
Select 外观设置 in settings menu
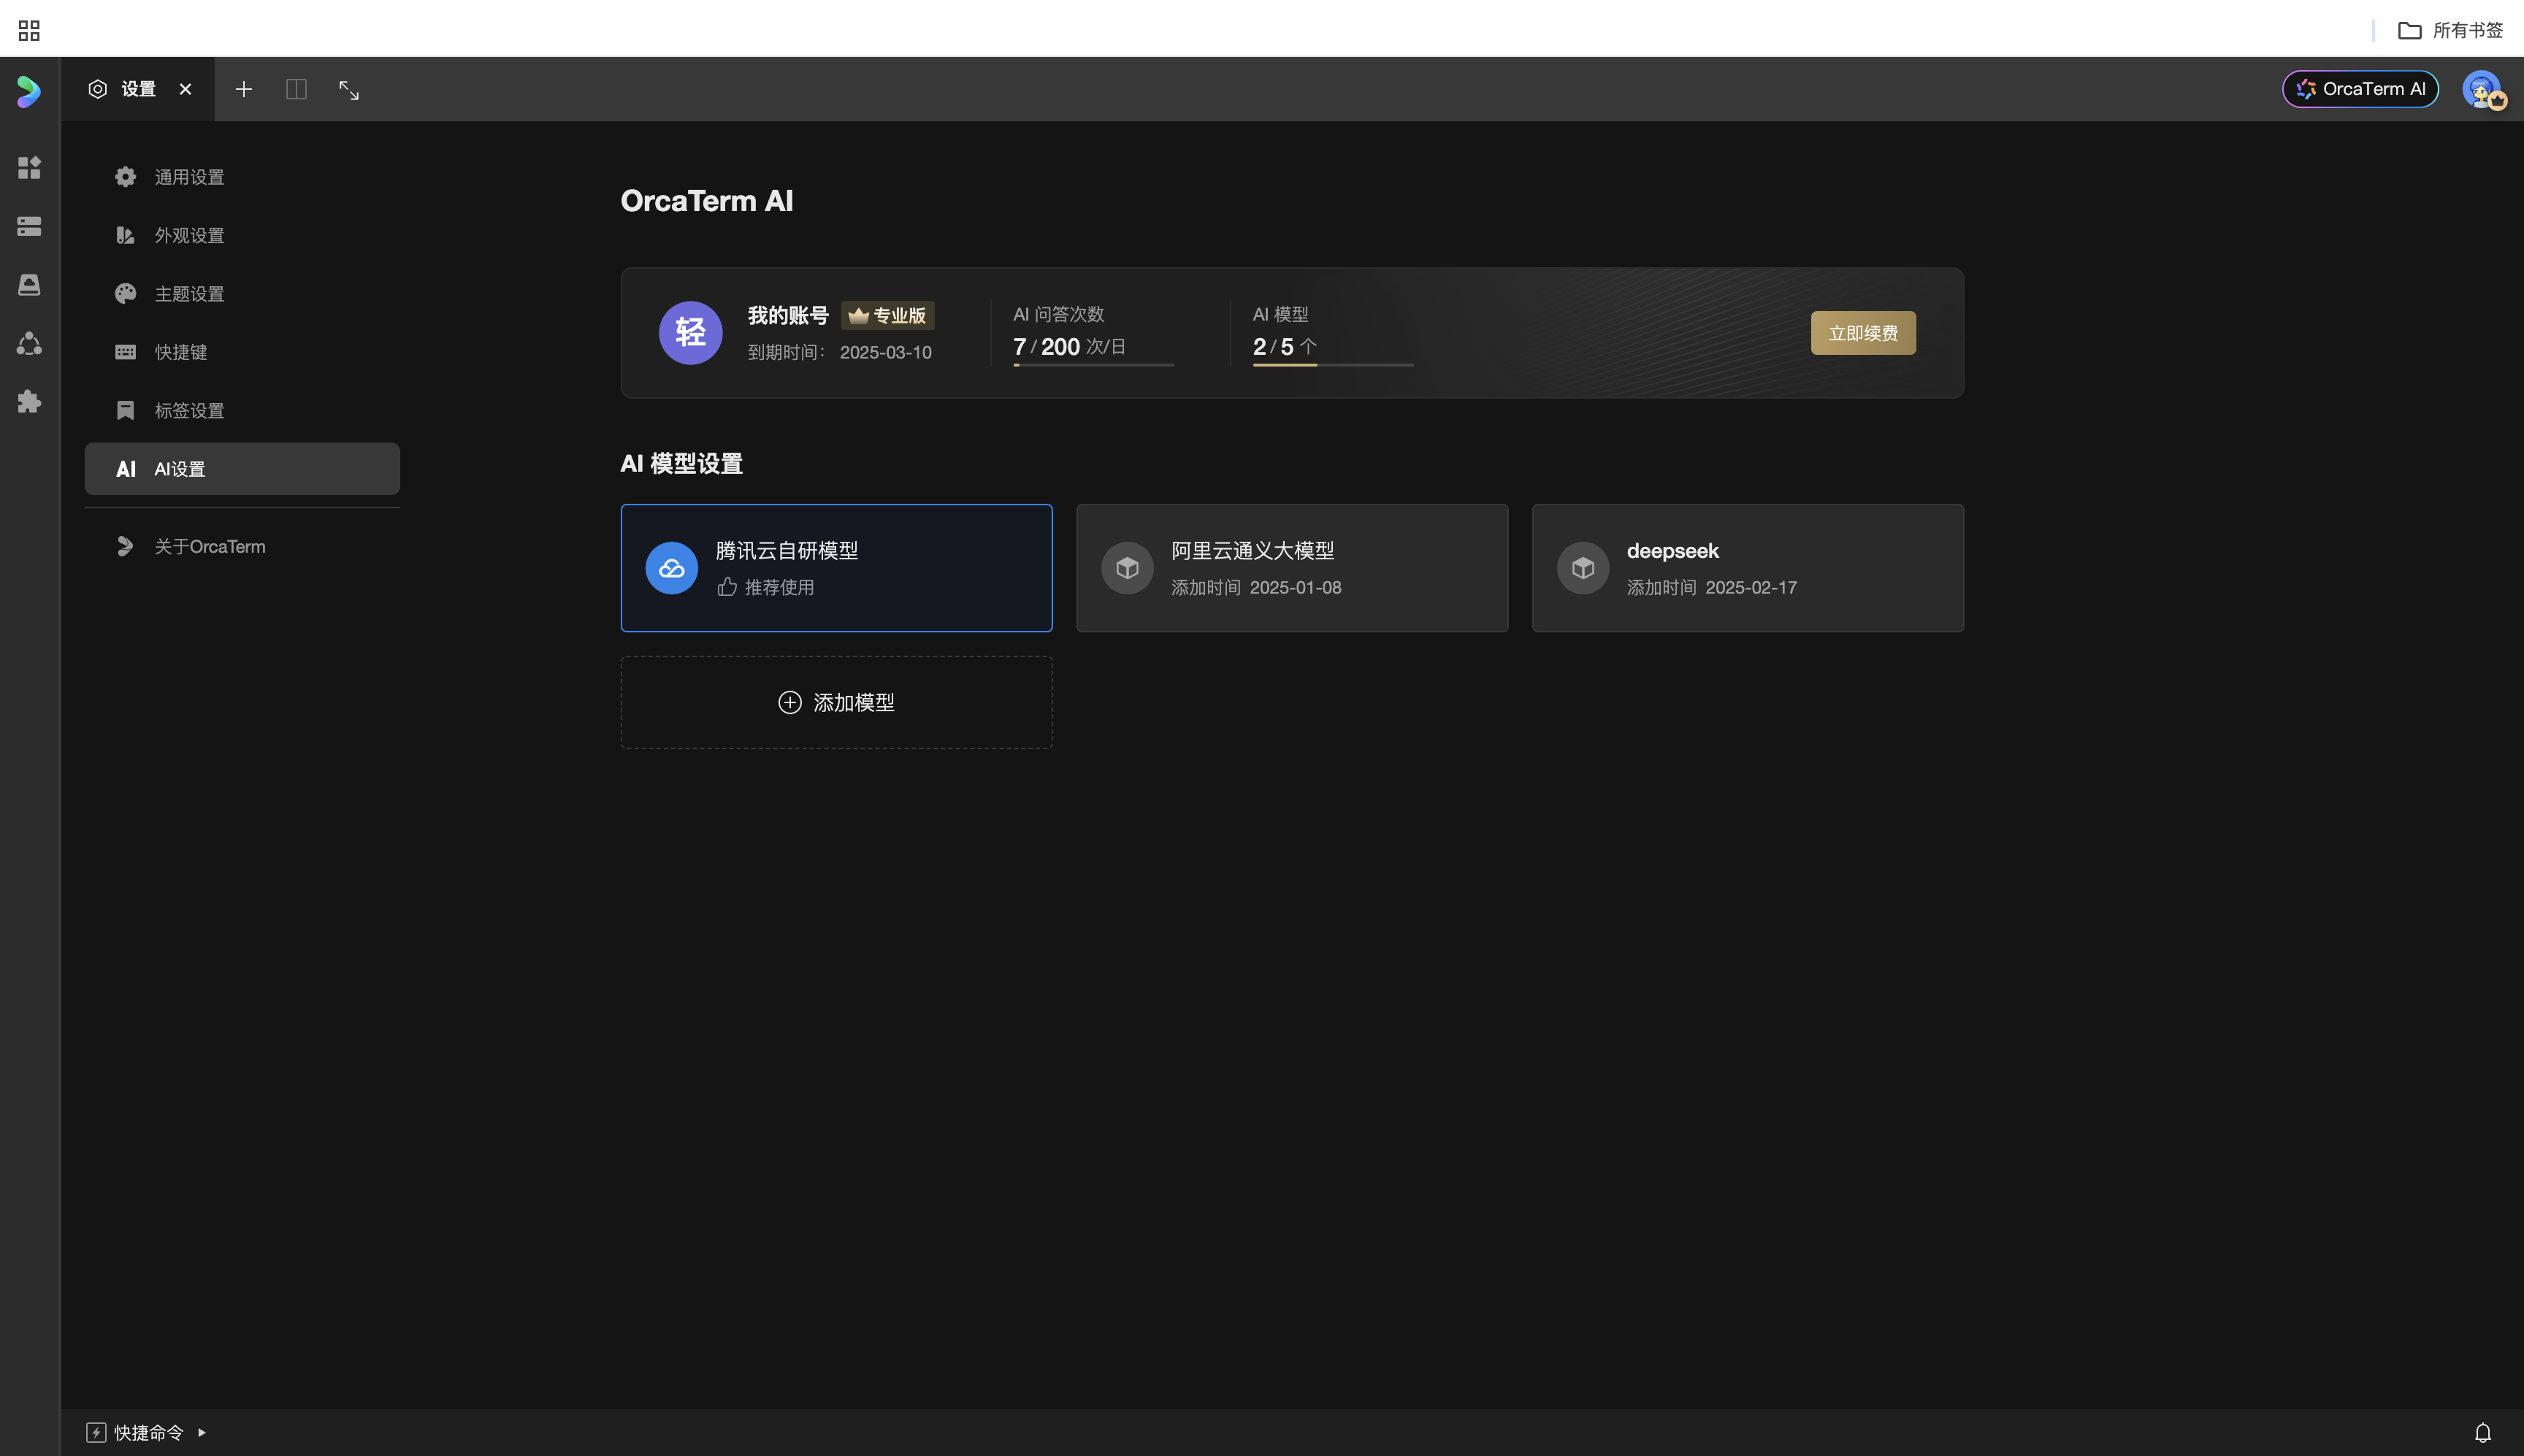tap(242, 235)
